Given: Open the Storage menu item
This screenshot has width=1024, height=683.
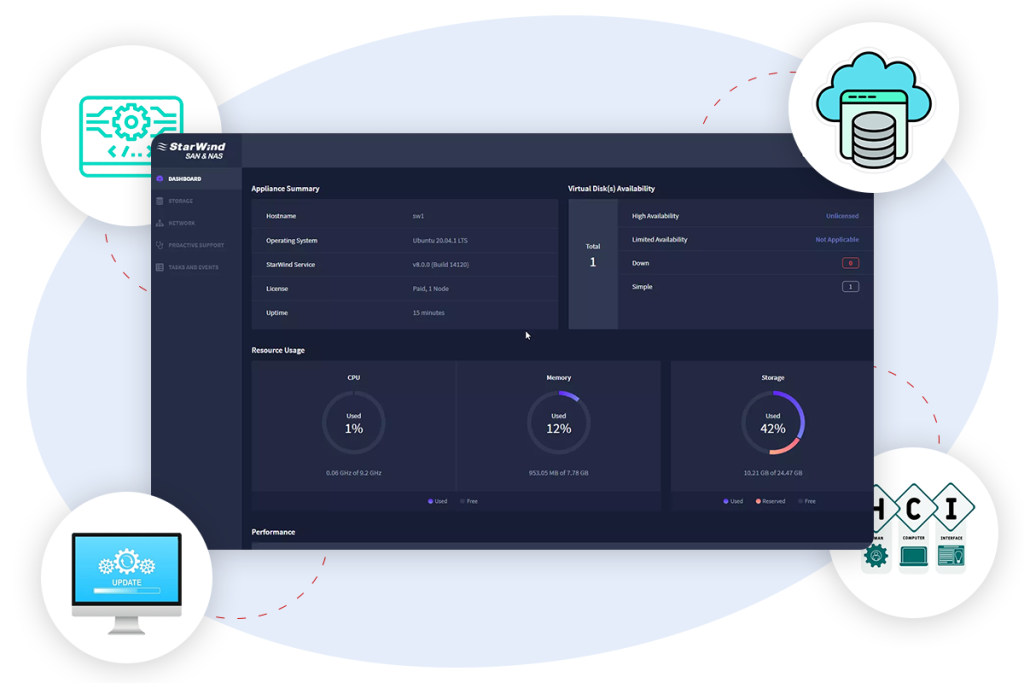Looking at the screenshot, I should click(181, 201).
